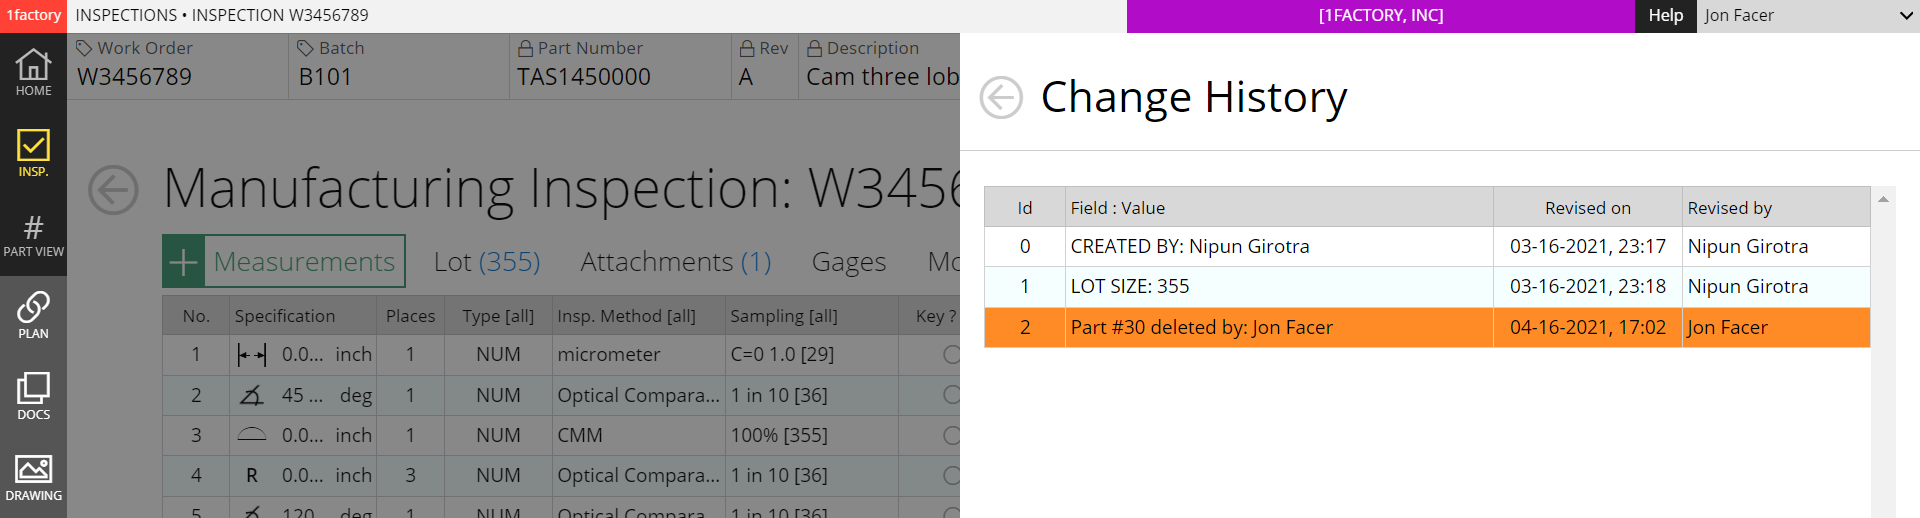Toggle the Key radio button for row 2

pyautogui.click(x=951, y=395)
